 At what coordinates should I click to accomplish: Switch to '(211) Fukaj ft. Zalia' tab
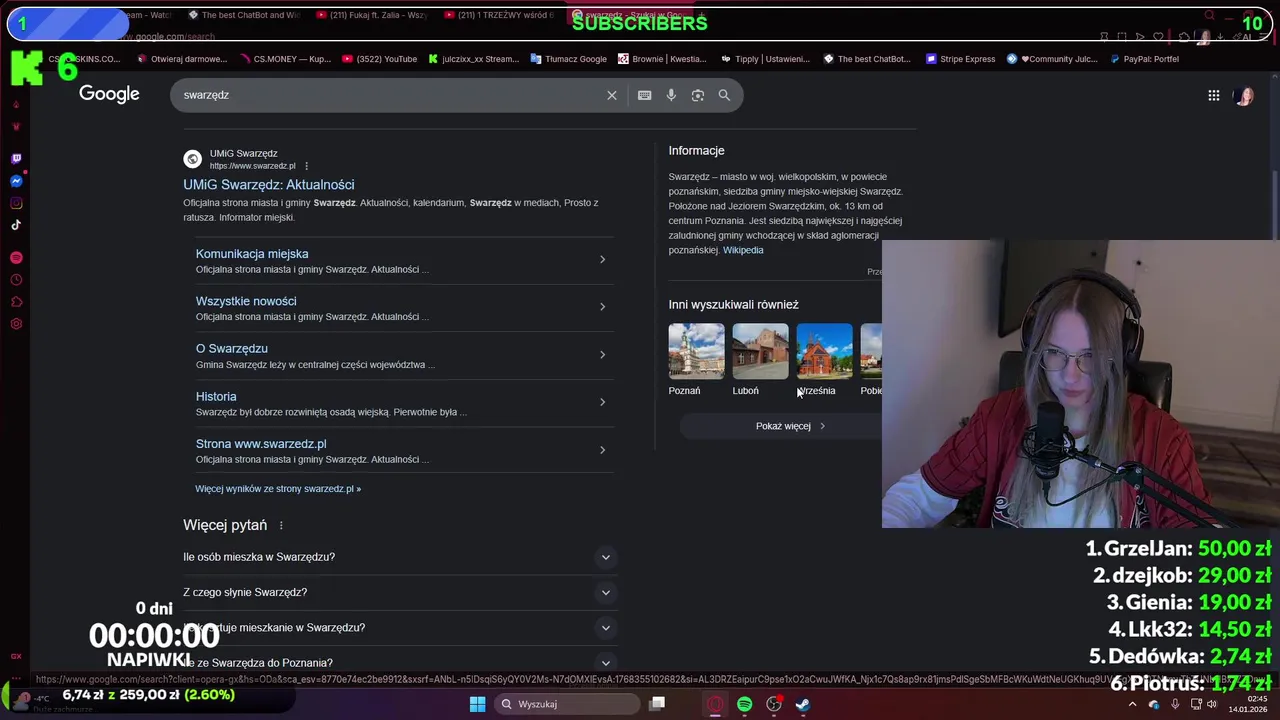370,15
